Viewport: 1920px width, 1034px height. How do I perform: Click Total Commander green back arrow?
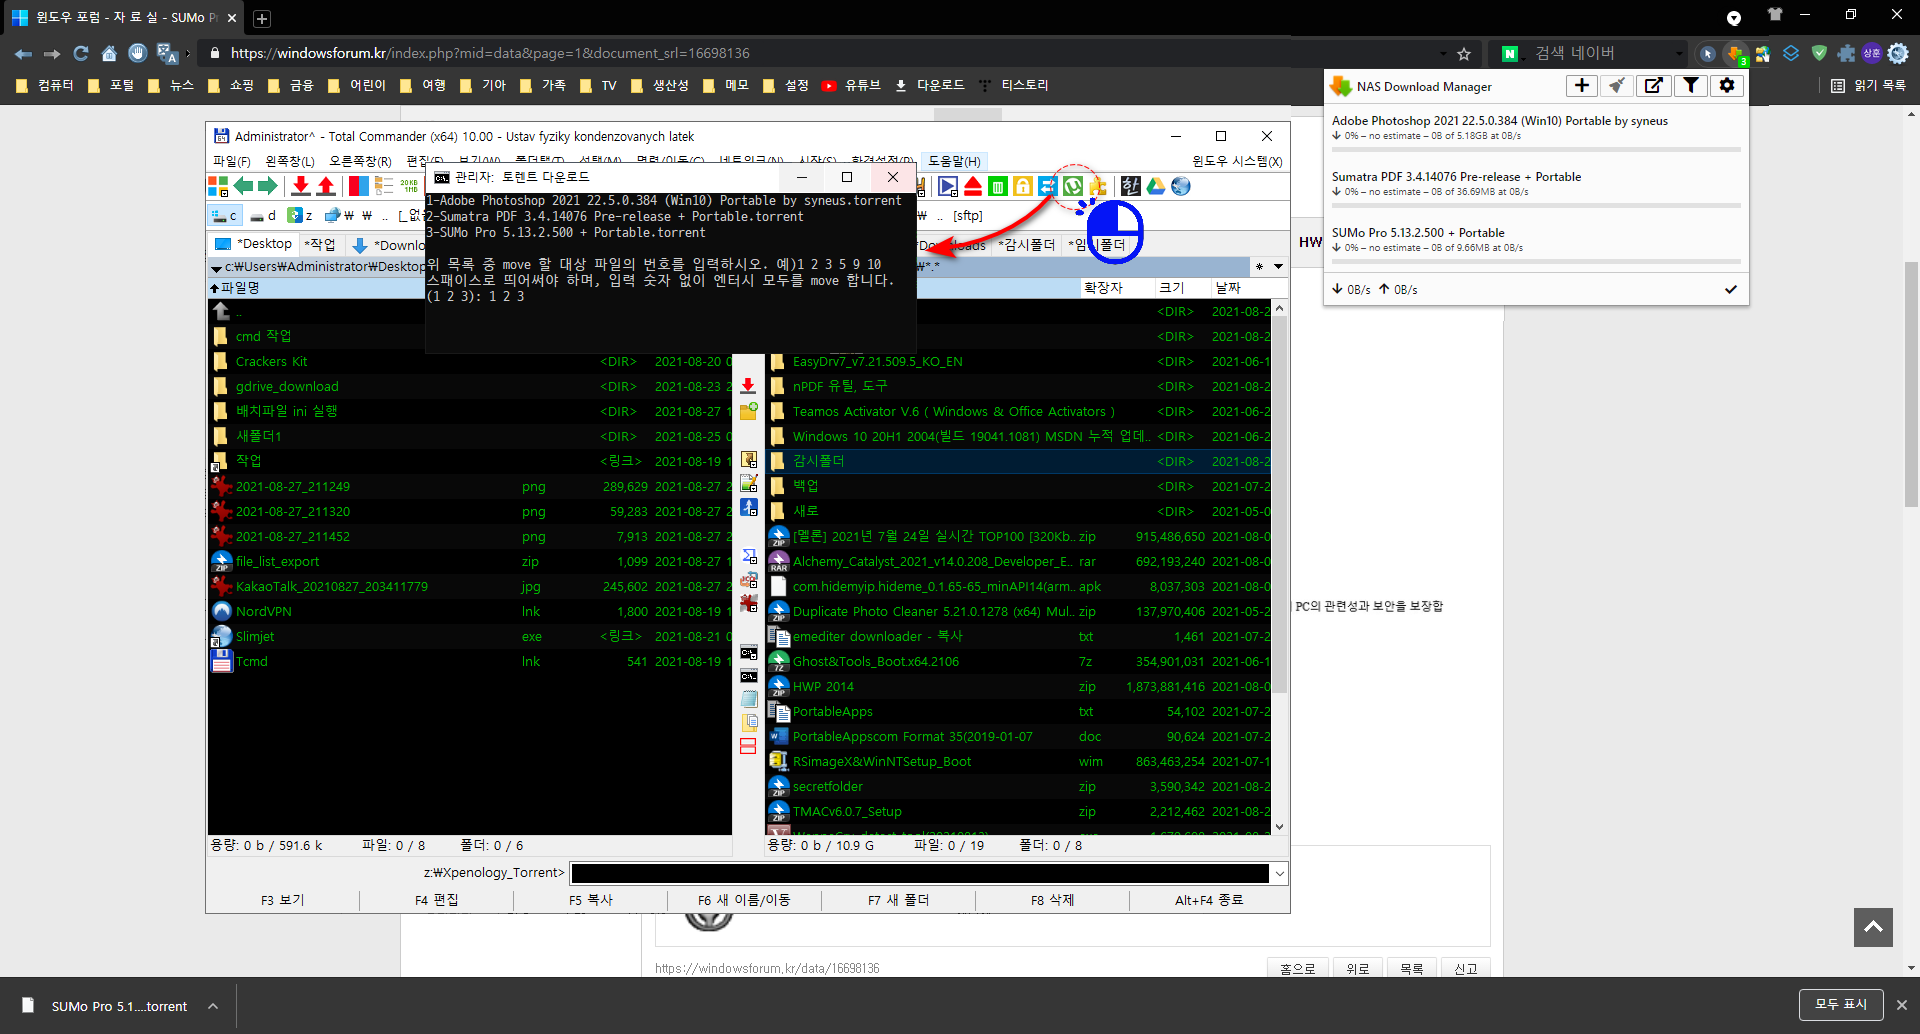[243, 186]
